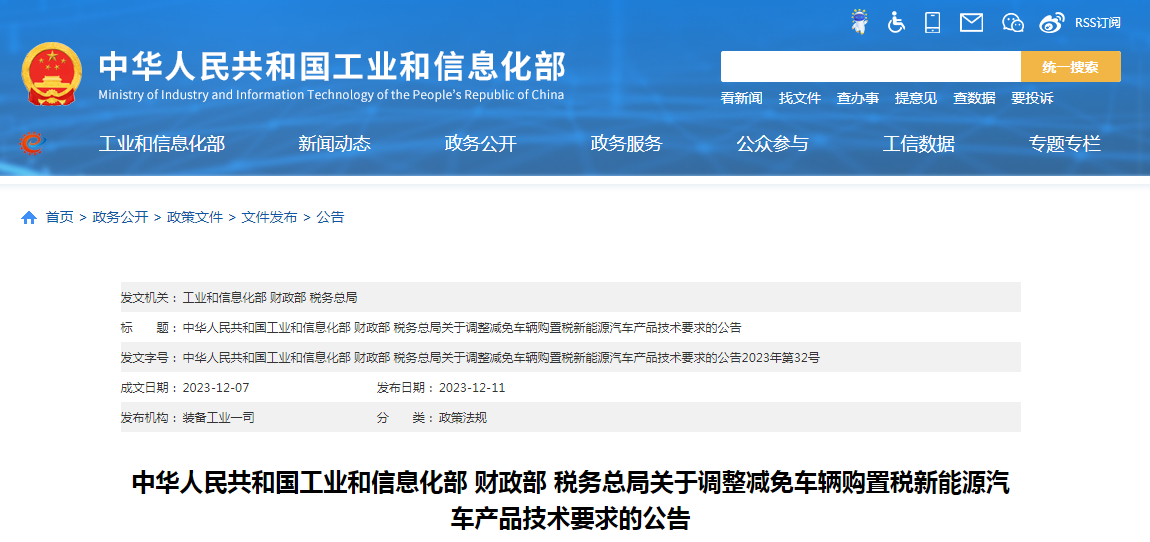Open the 政务公开 navigation menu
This screenshot has height=542, width=1150.
(480, 144)
